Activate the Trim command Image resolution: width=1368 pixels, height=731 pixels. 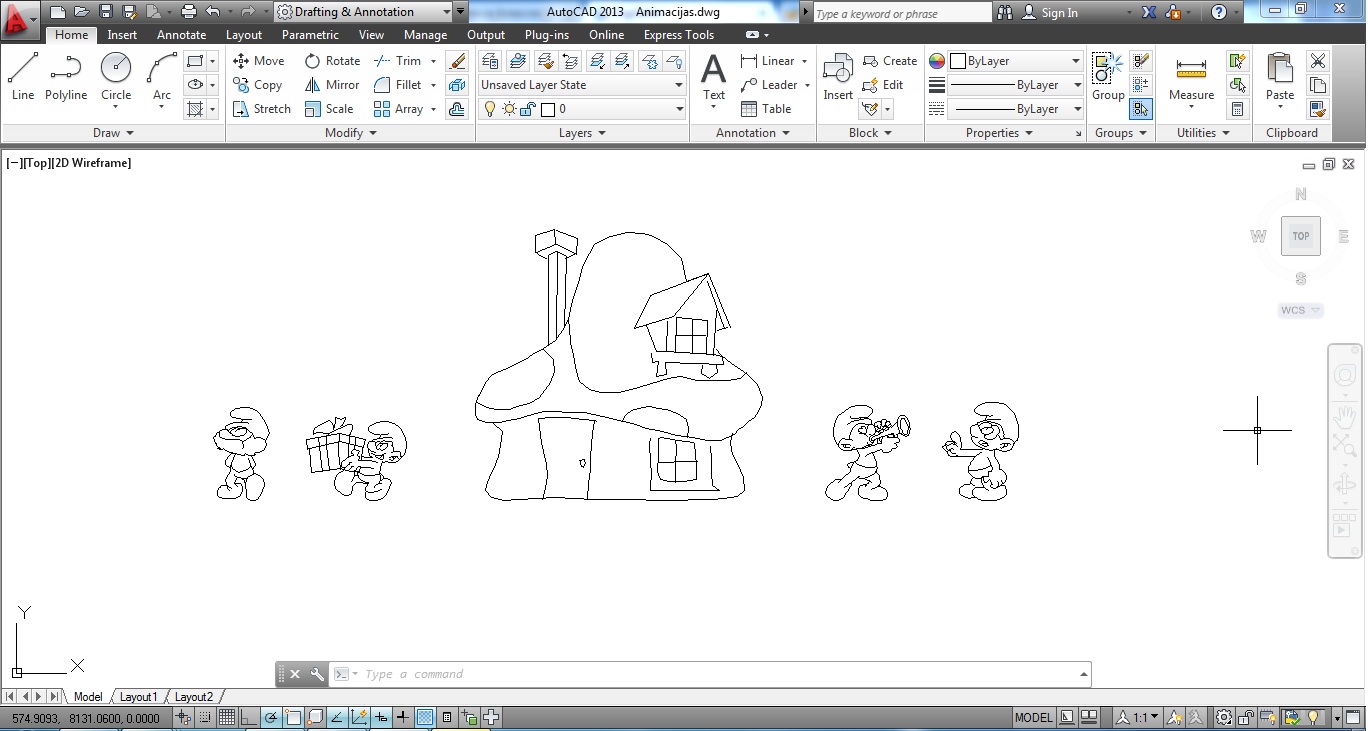[398, 61]
